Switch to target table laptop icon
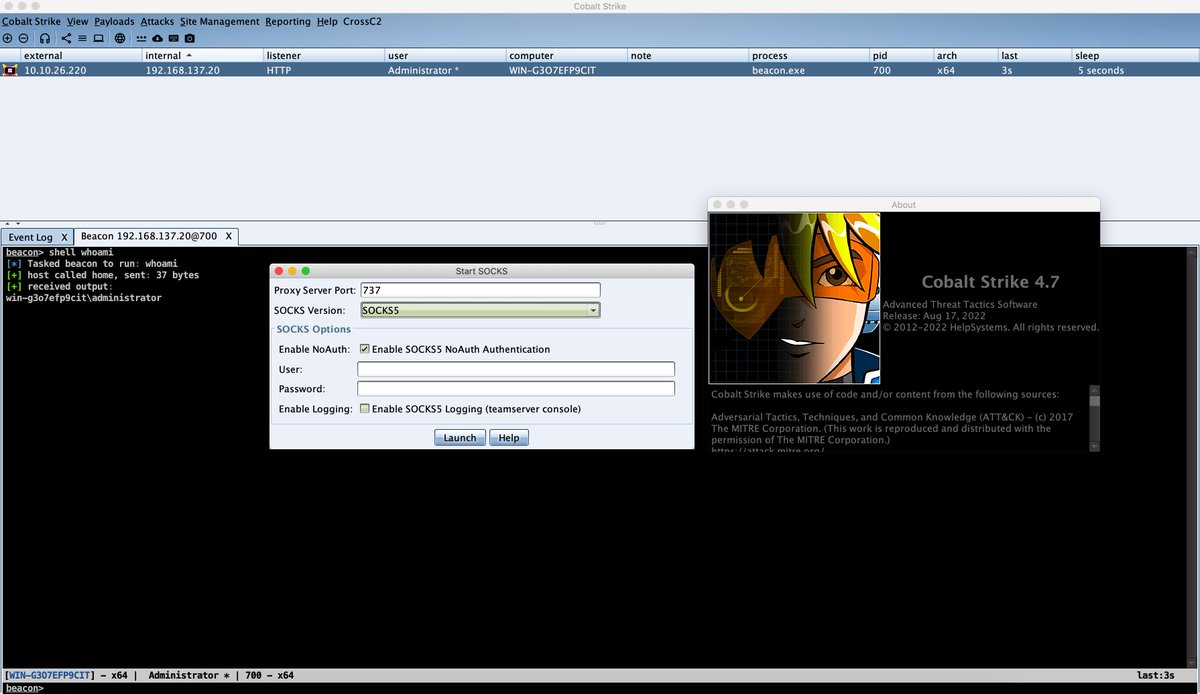 [98, 38]
